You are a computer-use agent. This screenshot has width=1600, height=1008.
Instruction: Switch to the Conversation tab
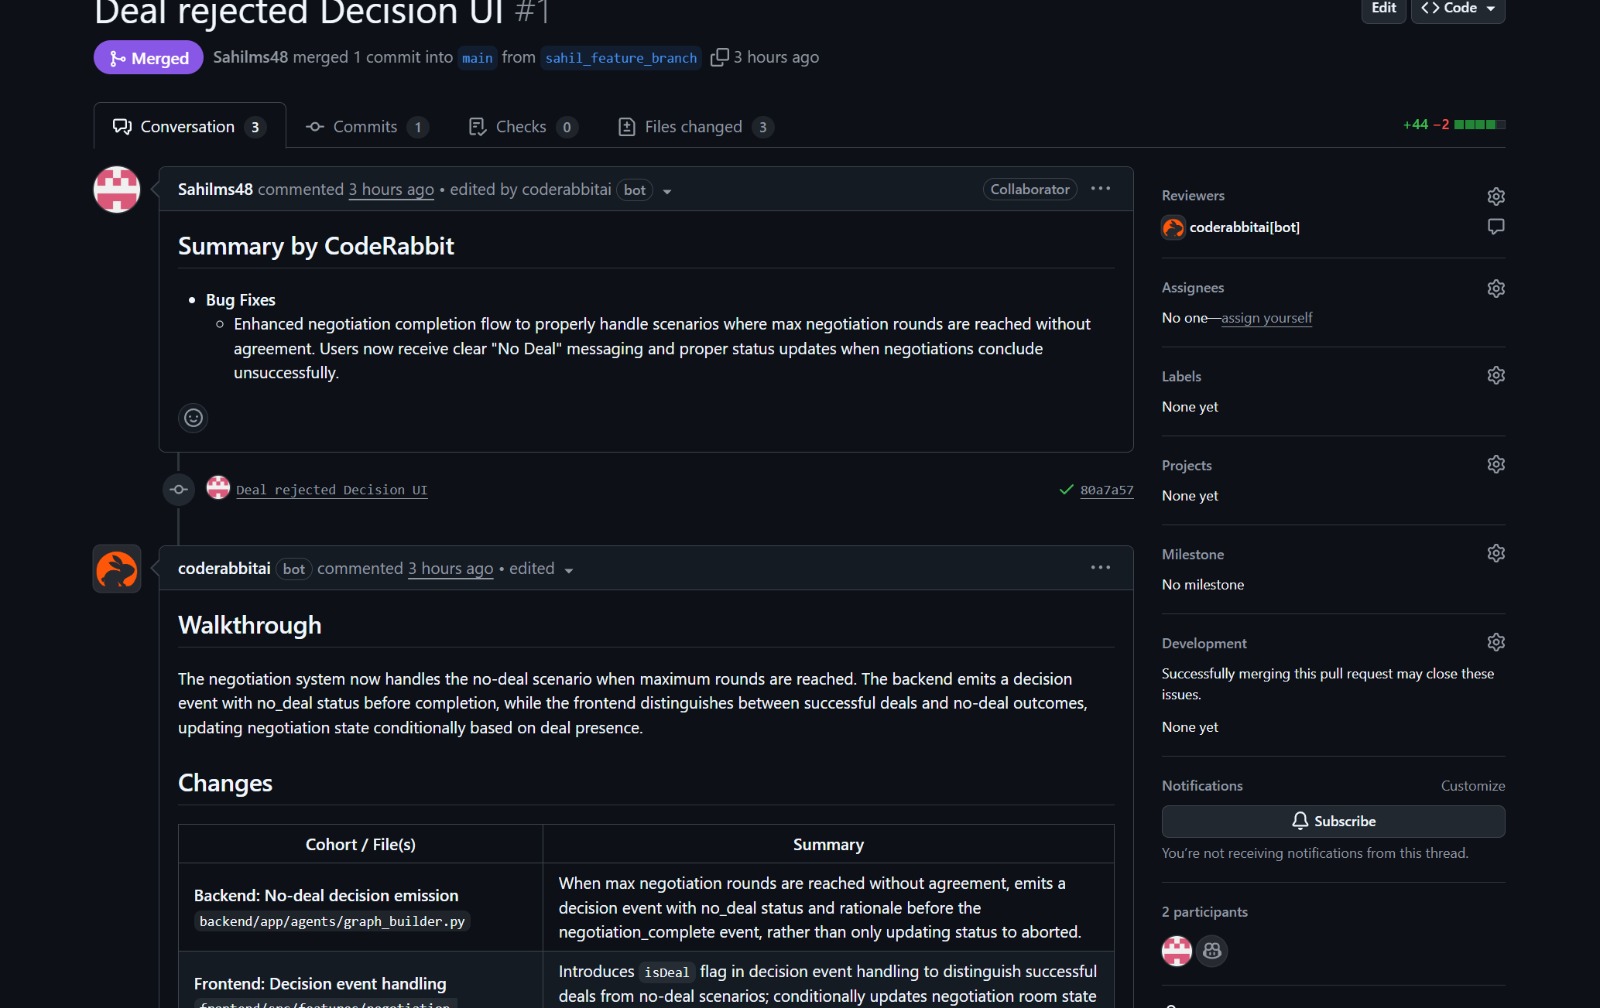coord(190,126)
